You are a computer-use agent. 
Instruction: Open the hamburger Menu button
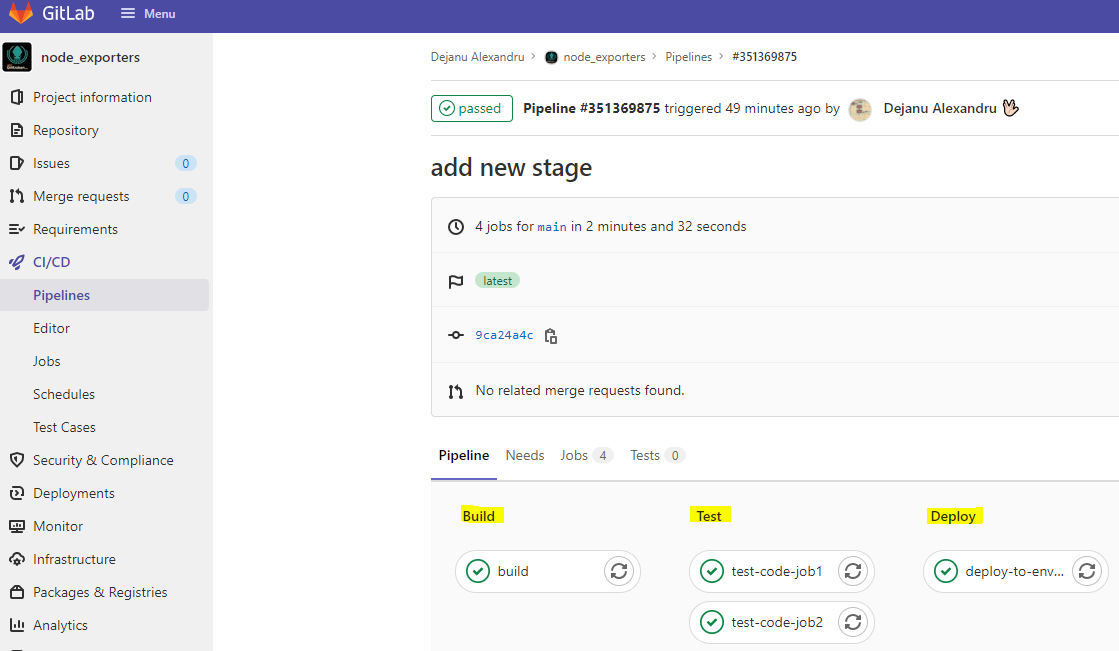(148, 14)
